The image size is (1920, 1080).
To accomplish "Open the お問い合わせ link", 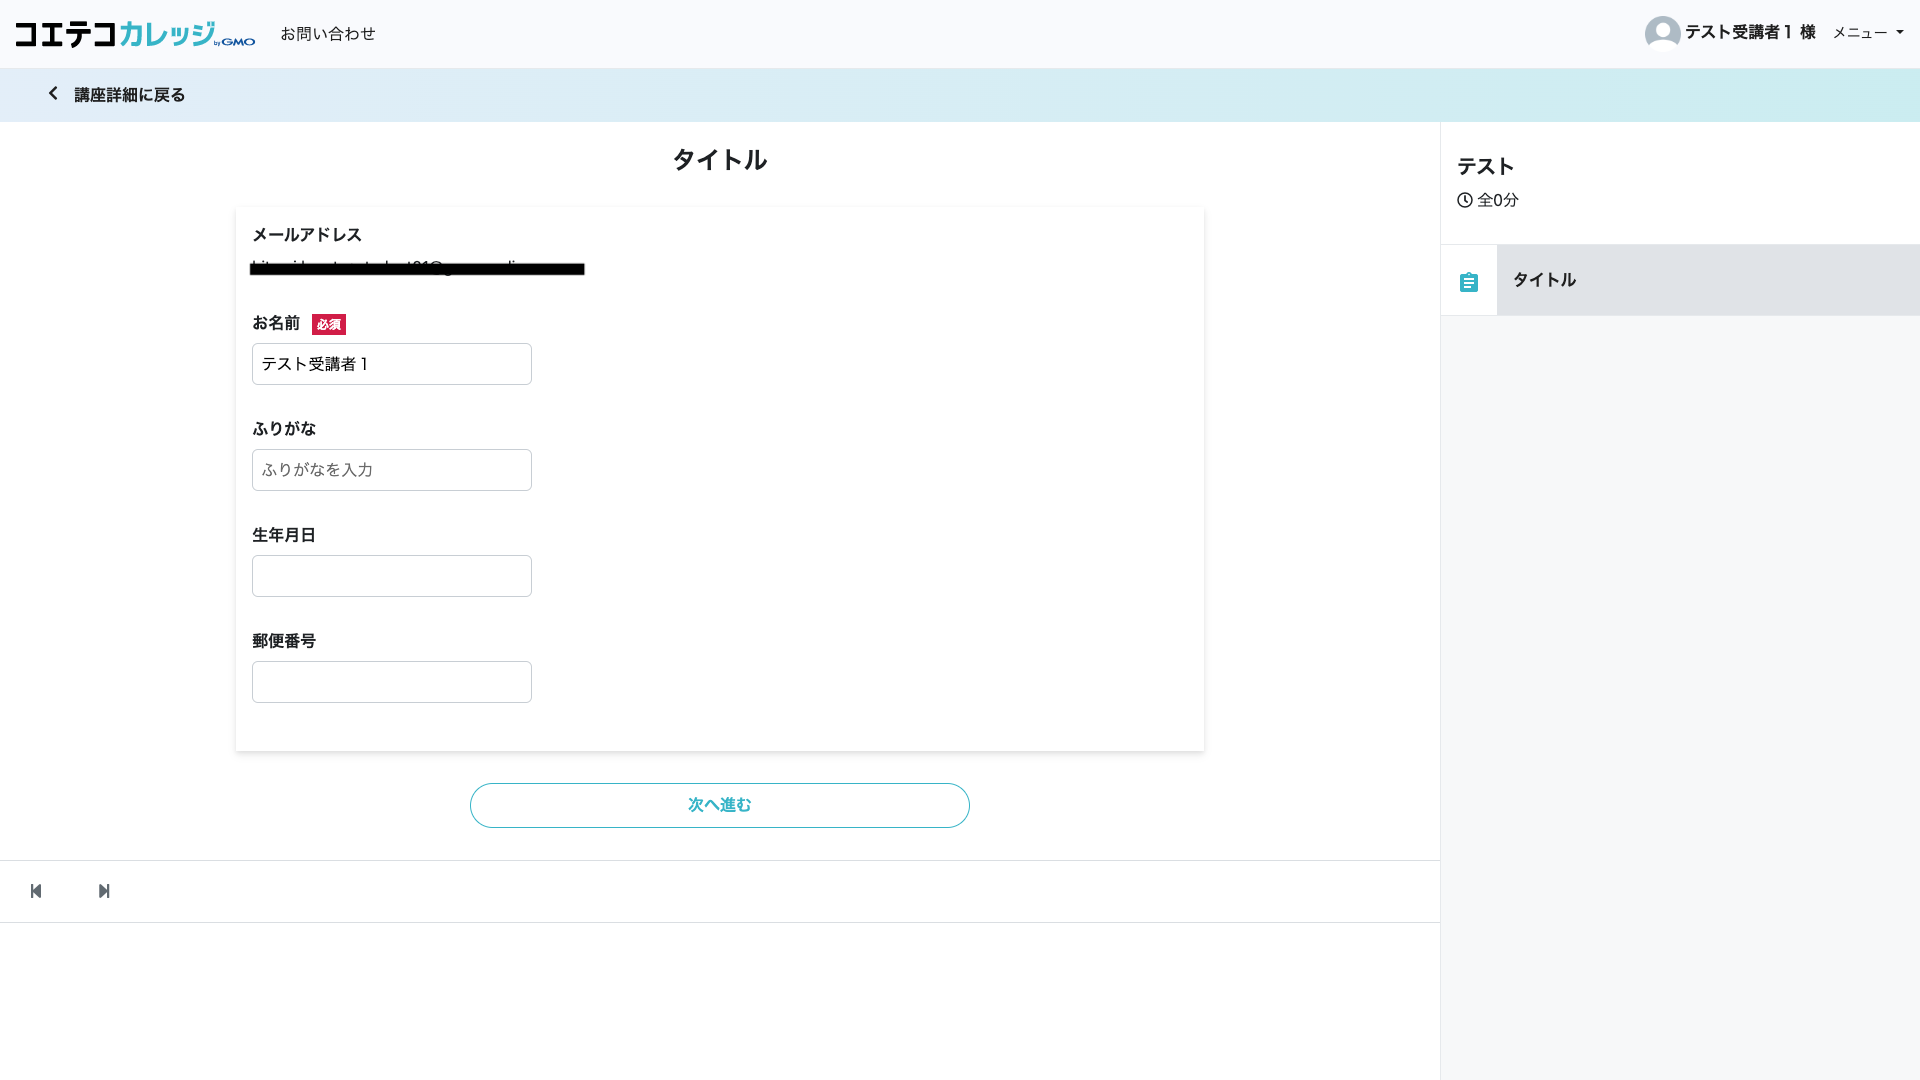I will click(x=327, y=34).
